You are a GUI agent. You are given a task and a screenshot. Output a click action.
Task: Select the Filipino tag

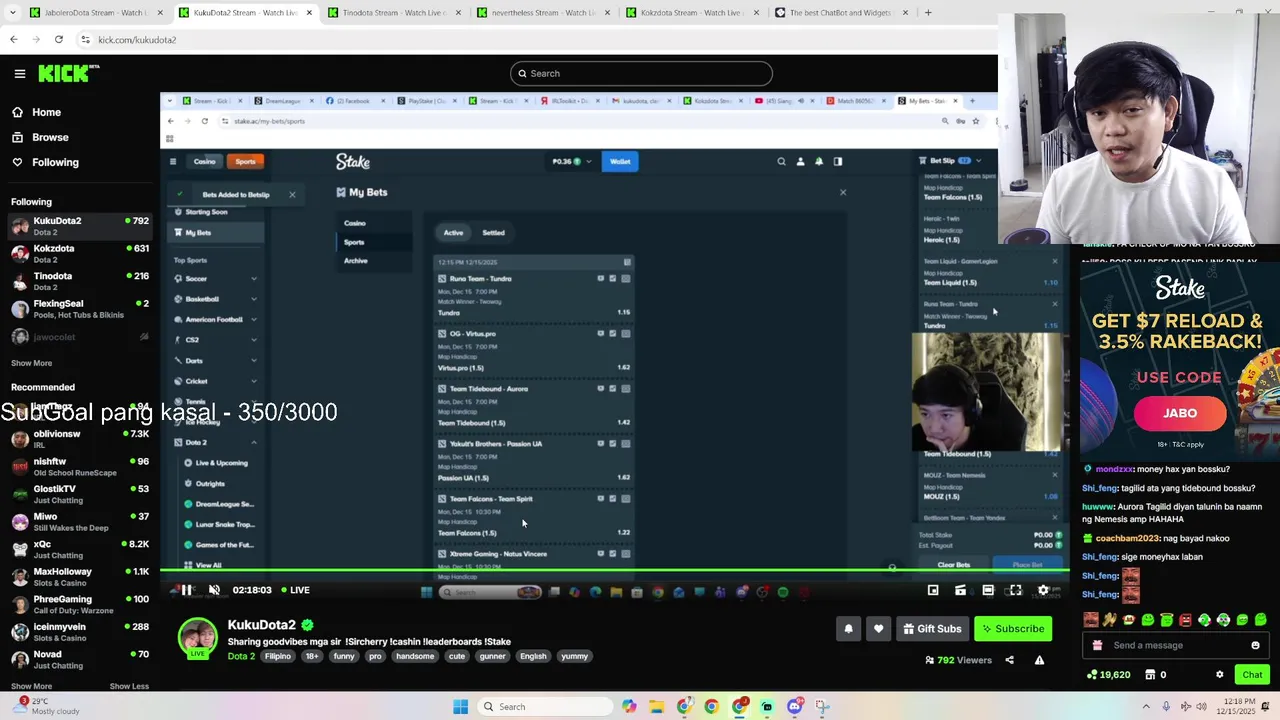tap(278, 656)
